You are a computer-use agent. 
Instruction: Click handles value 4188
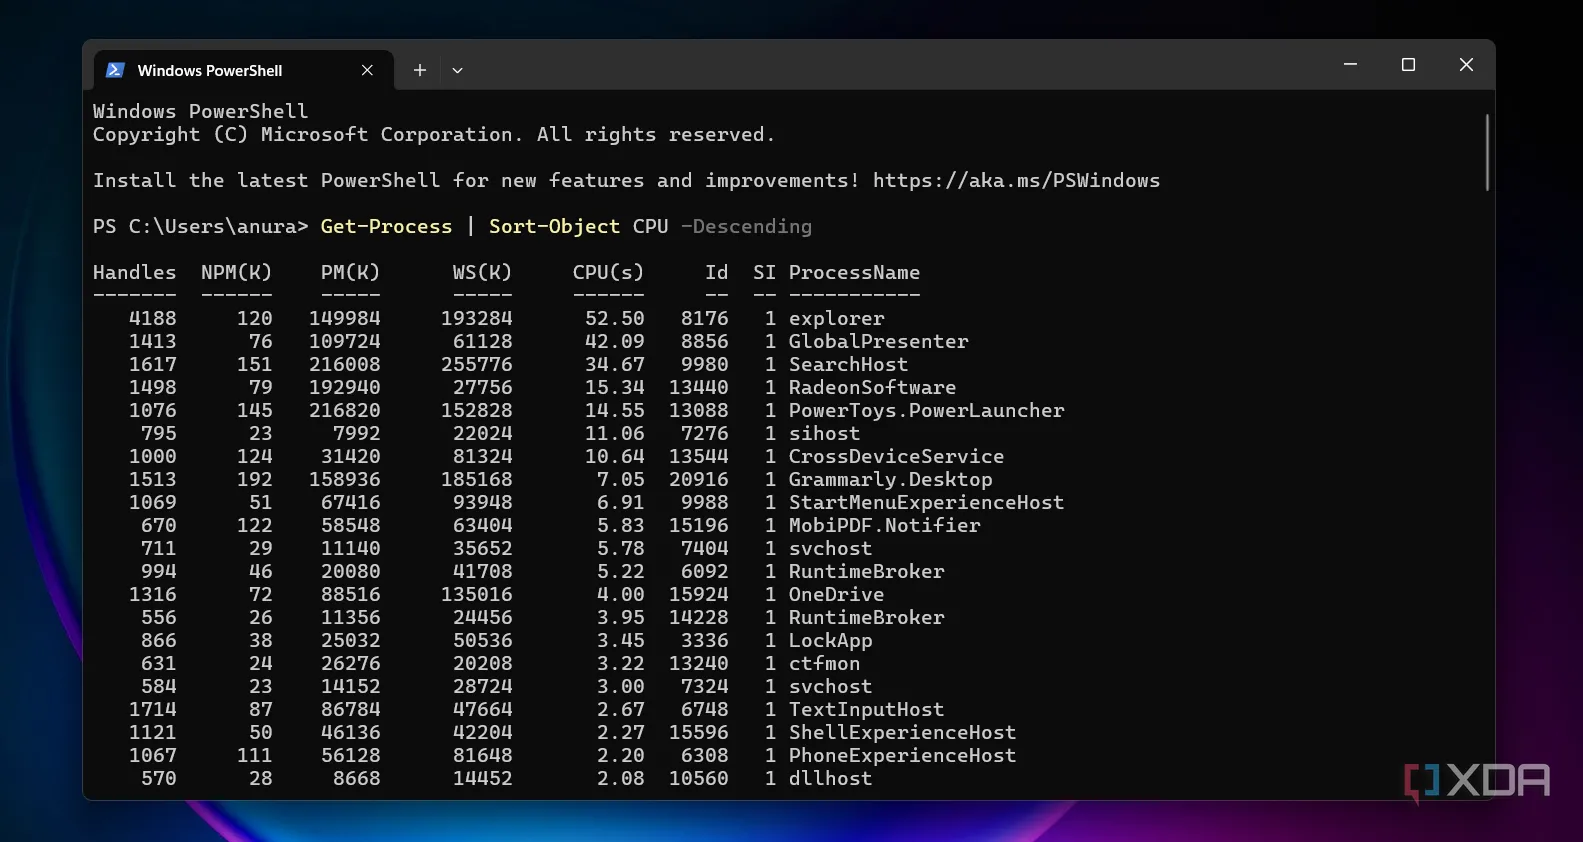coord(152,319)
